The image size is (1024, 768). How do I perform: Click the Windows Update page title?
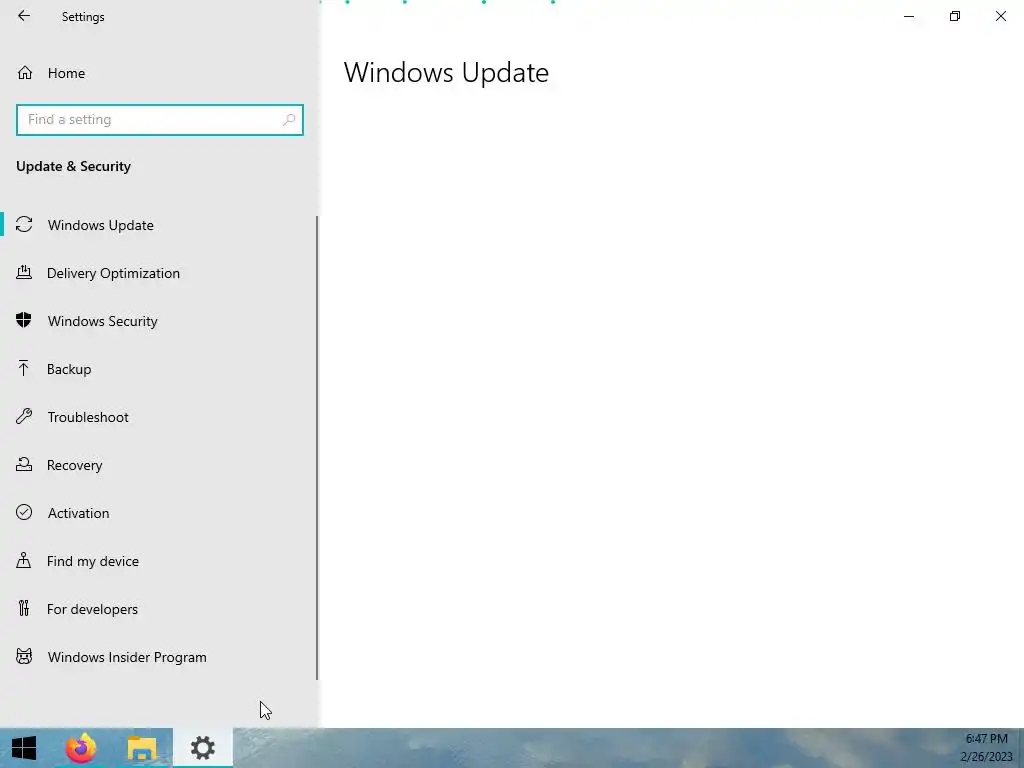(446, 72)
